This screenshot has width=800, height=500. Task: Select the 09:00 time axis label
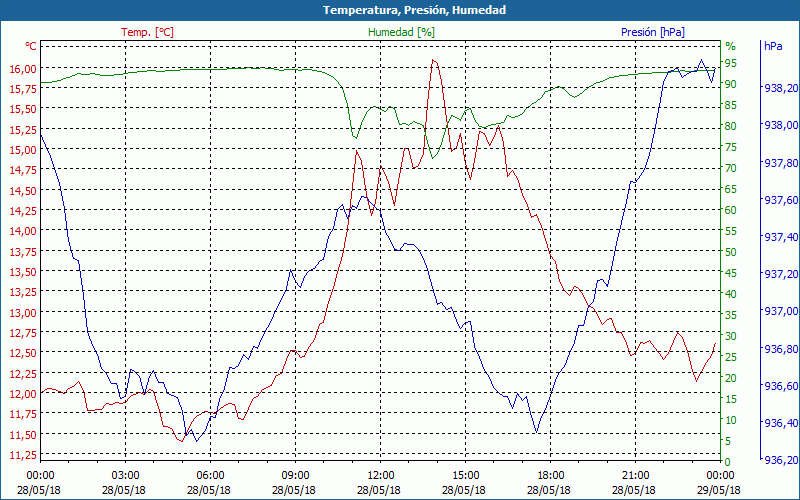coord(295,476)
